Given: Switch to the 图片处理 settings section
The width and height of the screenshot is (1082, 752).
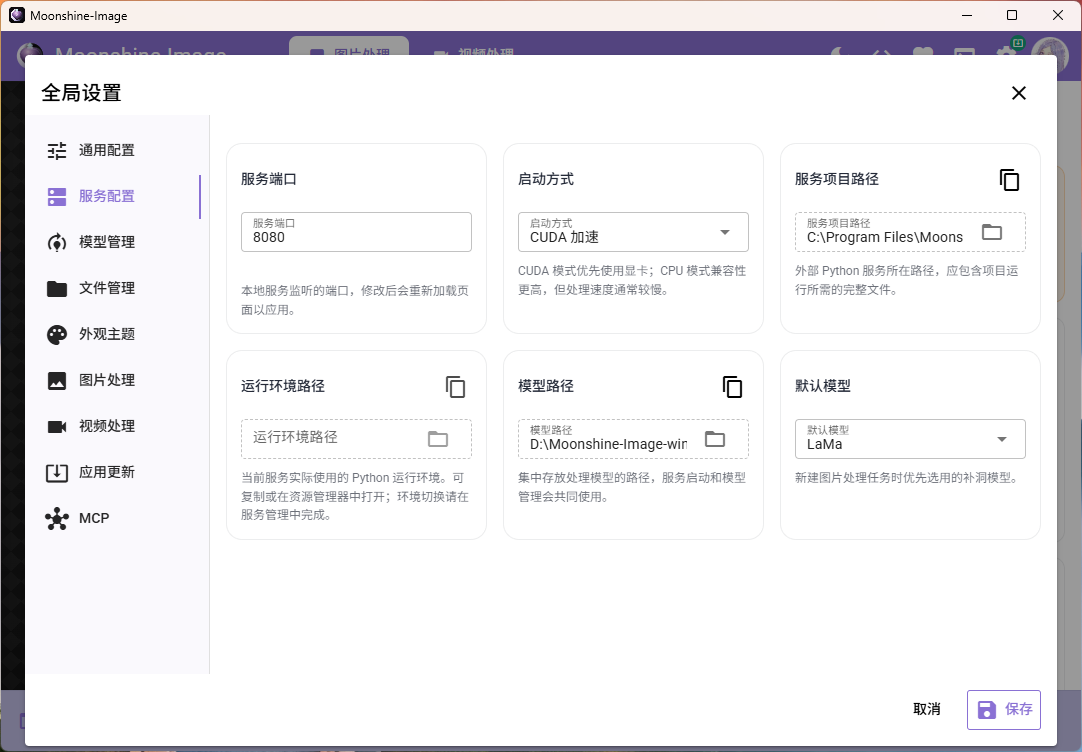Looking at the screenshot, I should pyautogui.click(x=115, y=380).
